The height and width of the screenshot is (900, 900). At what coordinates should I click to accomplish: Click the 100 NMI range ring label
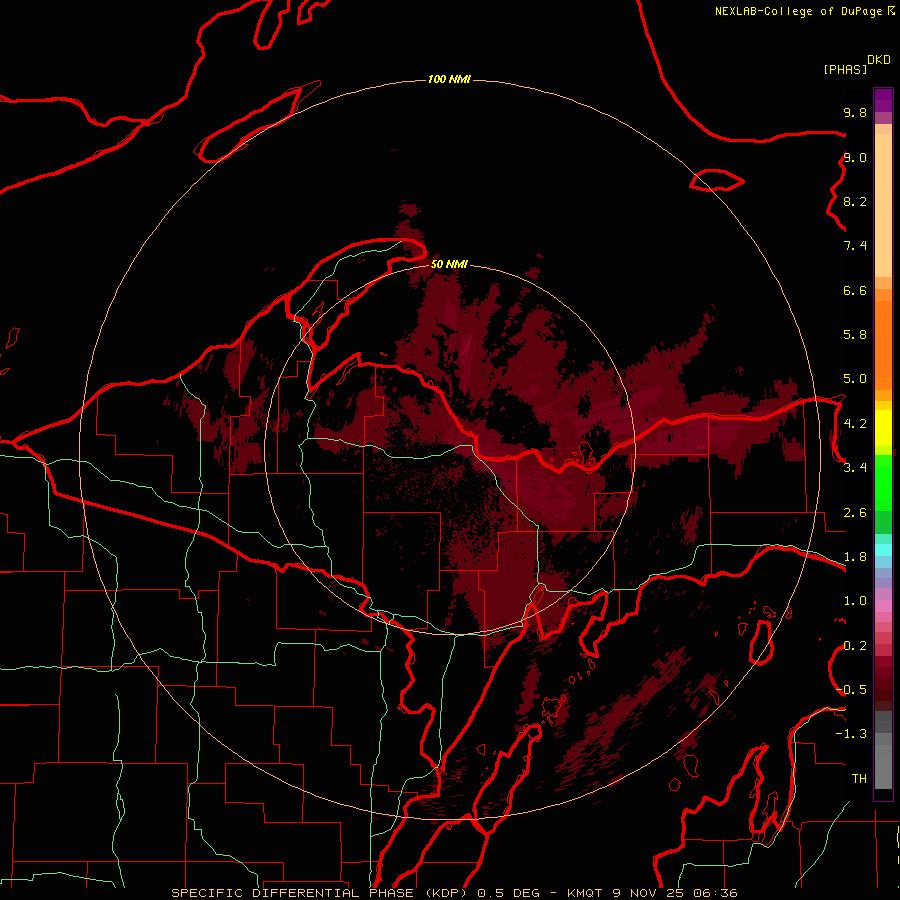[449, 79]
